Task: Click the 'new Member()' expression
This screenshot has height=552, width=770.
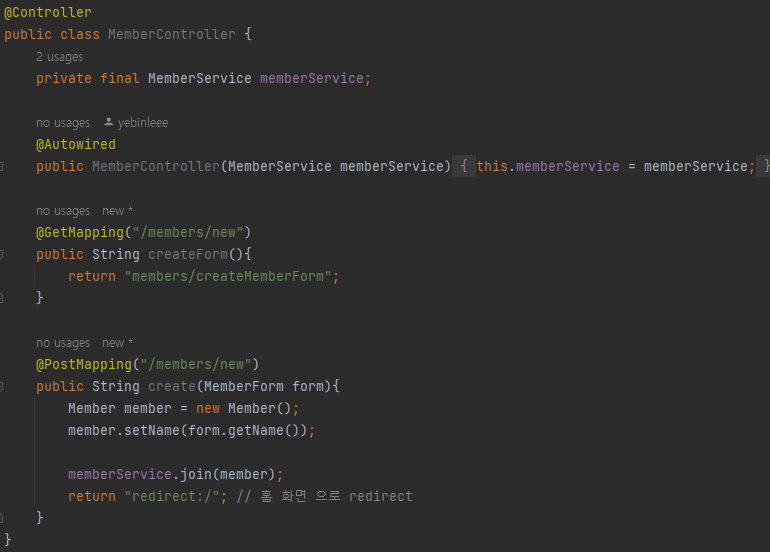Action: tap(244, 409)
